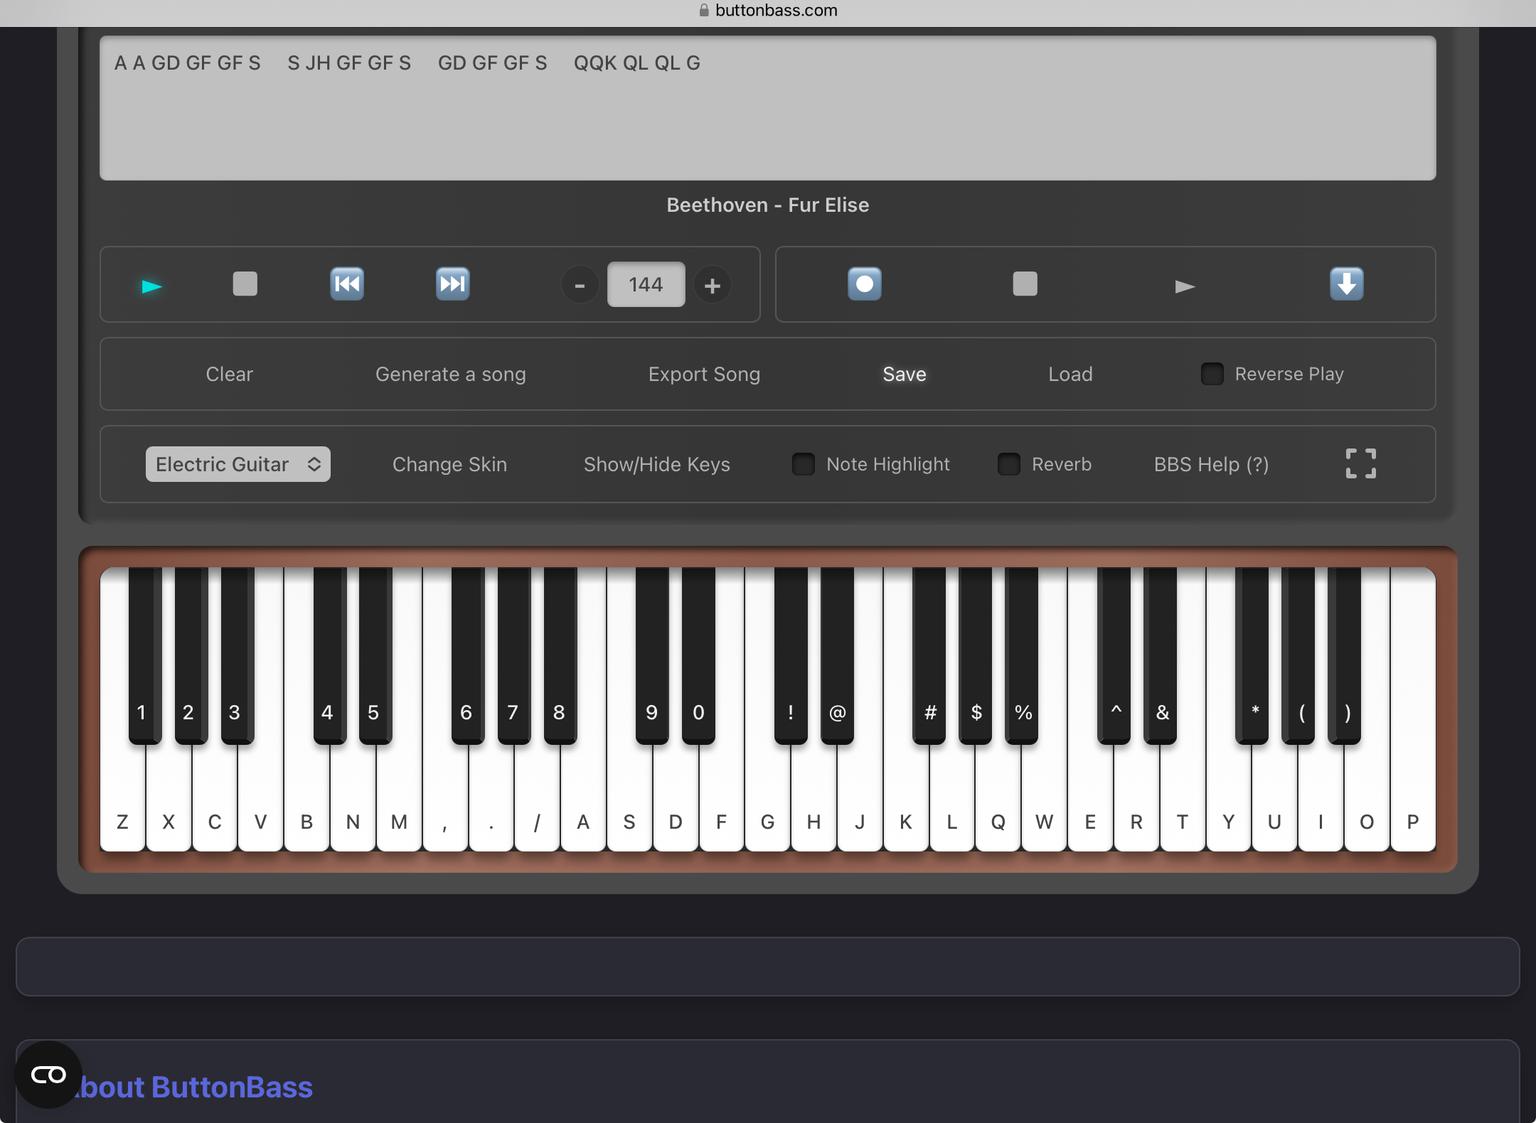The image size is (1536, 1123).
Task: Click the Export Song option
Action: (704, 374)
